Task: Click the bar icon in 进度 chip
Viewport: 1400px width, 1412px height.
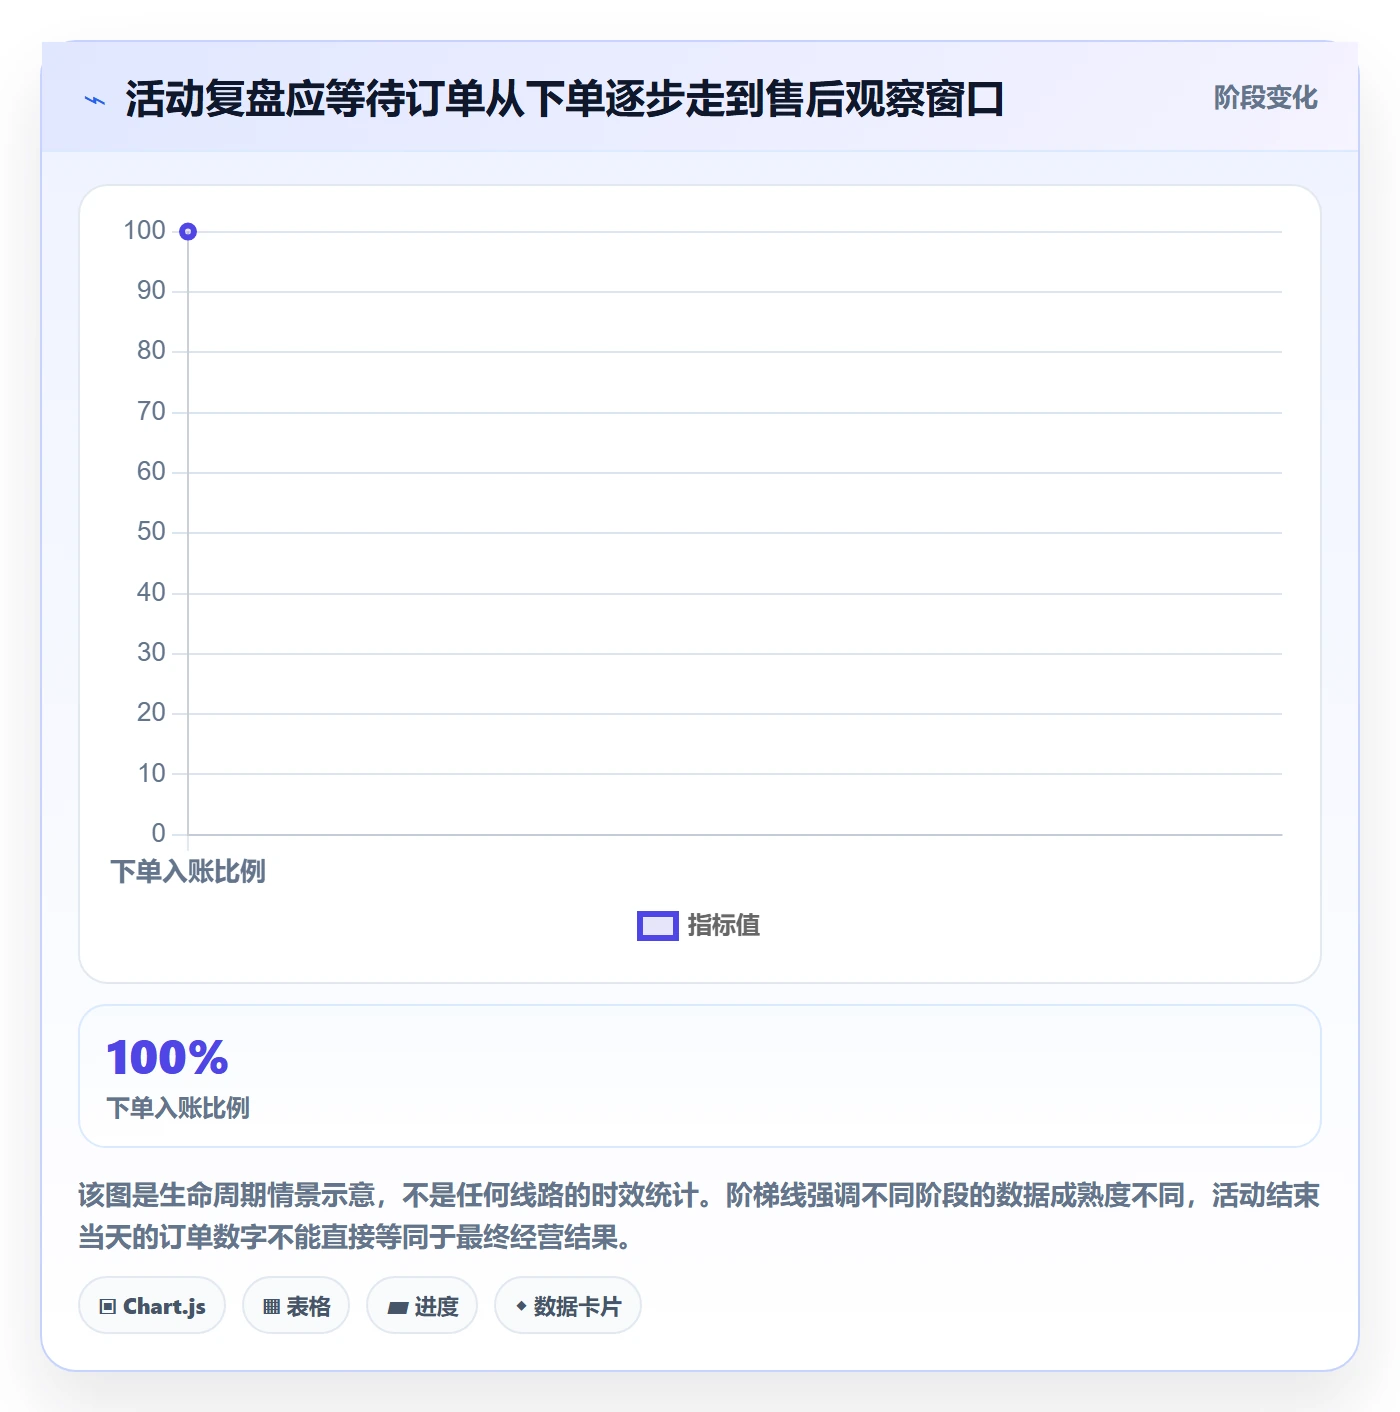Action: pyautogui.click(x=397, y=1308)
